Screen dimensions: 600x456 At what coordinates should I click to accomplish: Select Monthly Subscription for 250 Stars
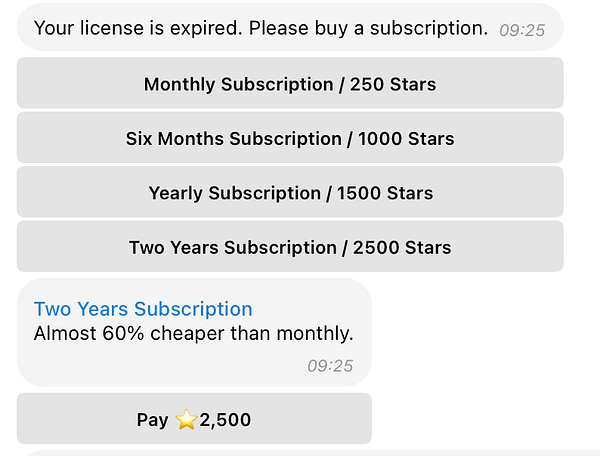tap(290, 84)
